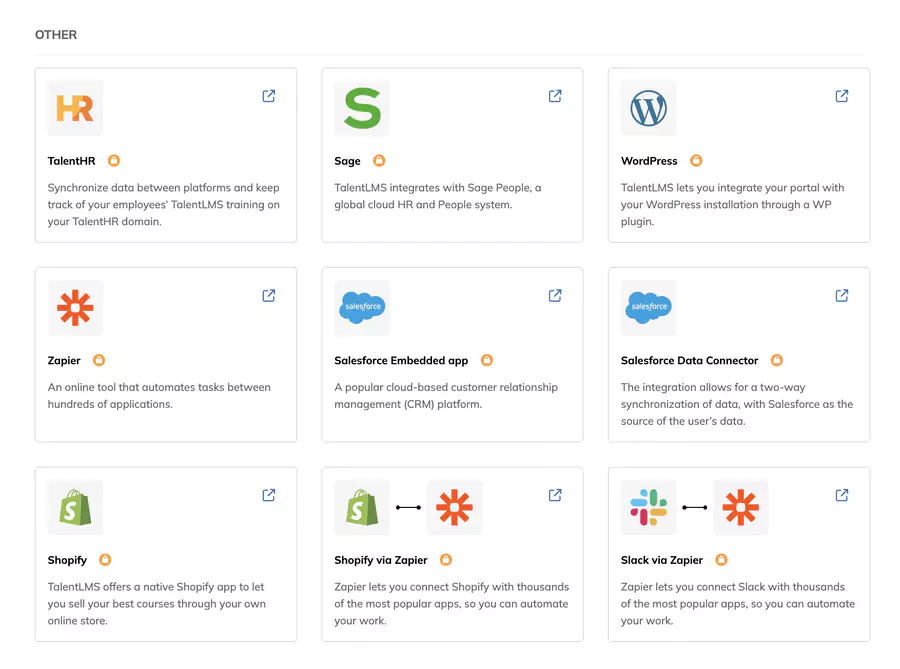Click the Salesforce Embedded app cloud logo

[x=361, y=307]
